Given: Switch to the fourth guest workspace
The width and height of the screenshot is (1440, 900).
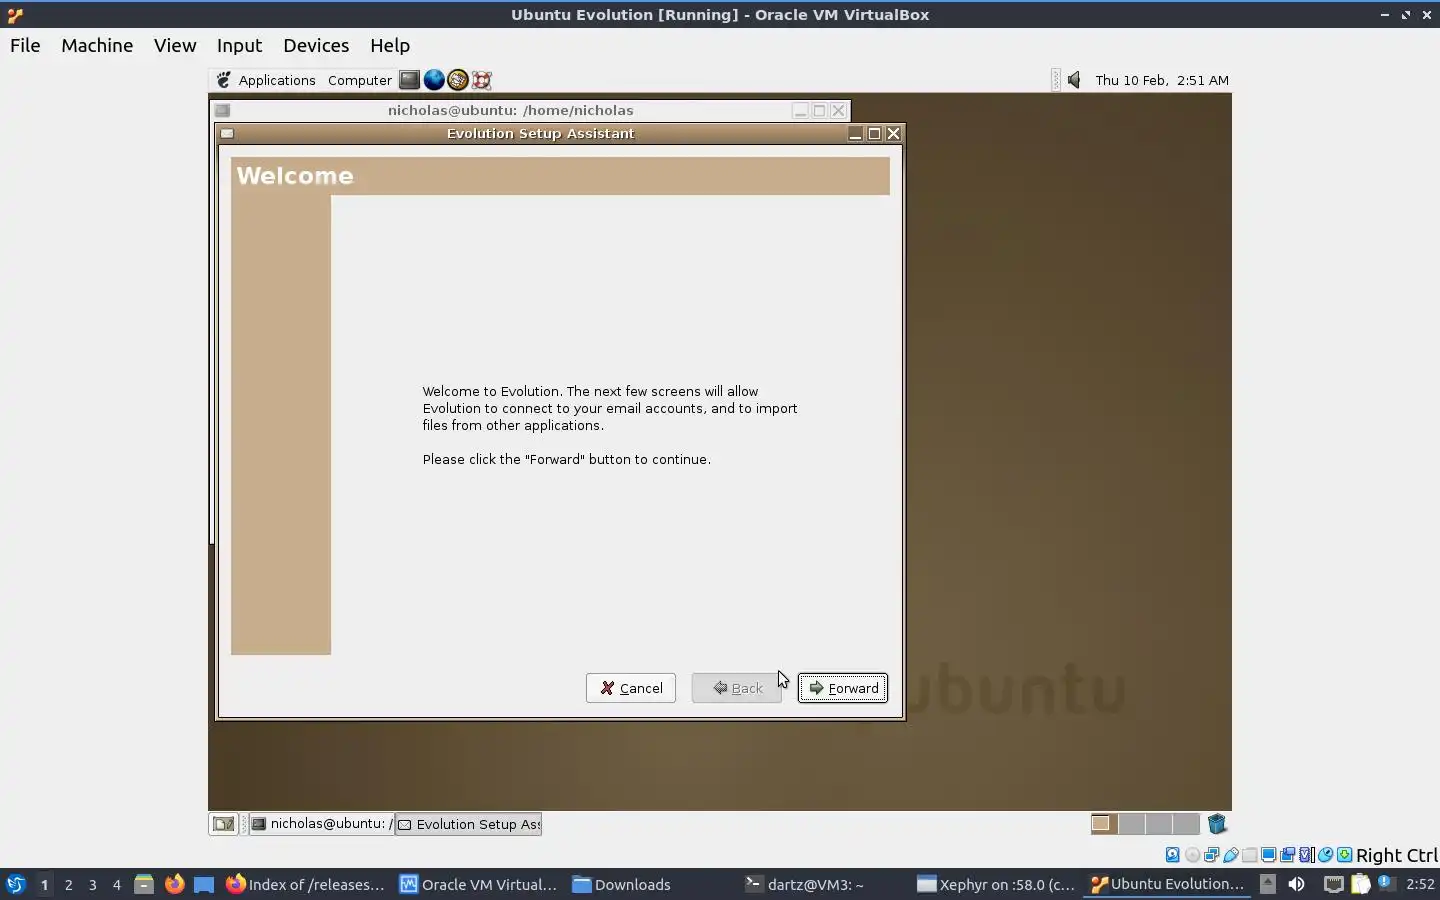Looking at the screenshot, I should (x=1186, y=824).
